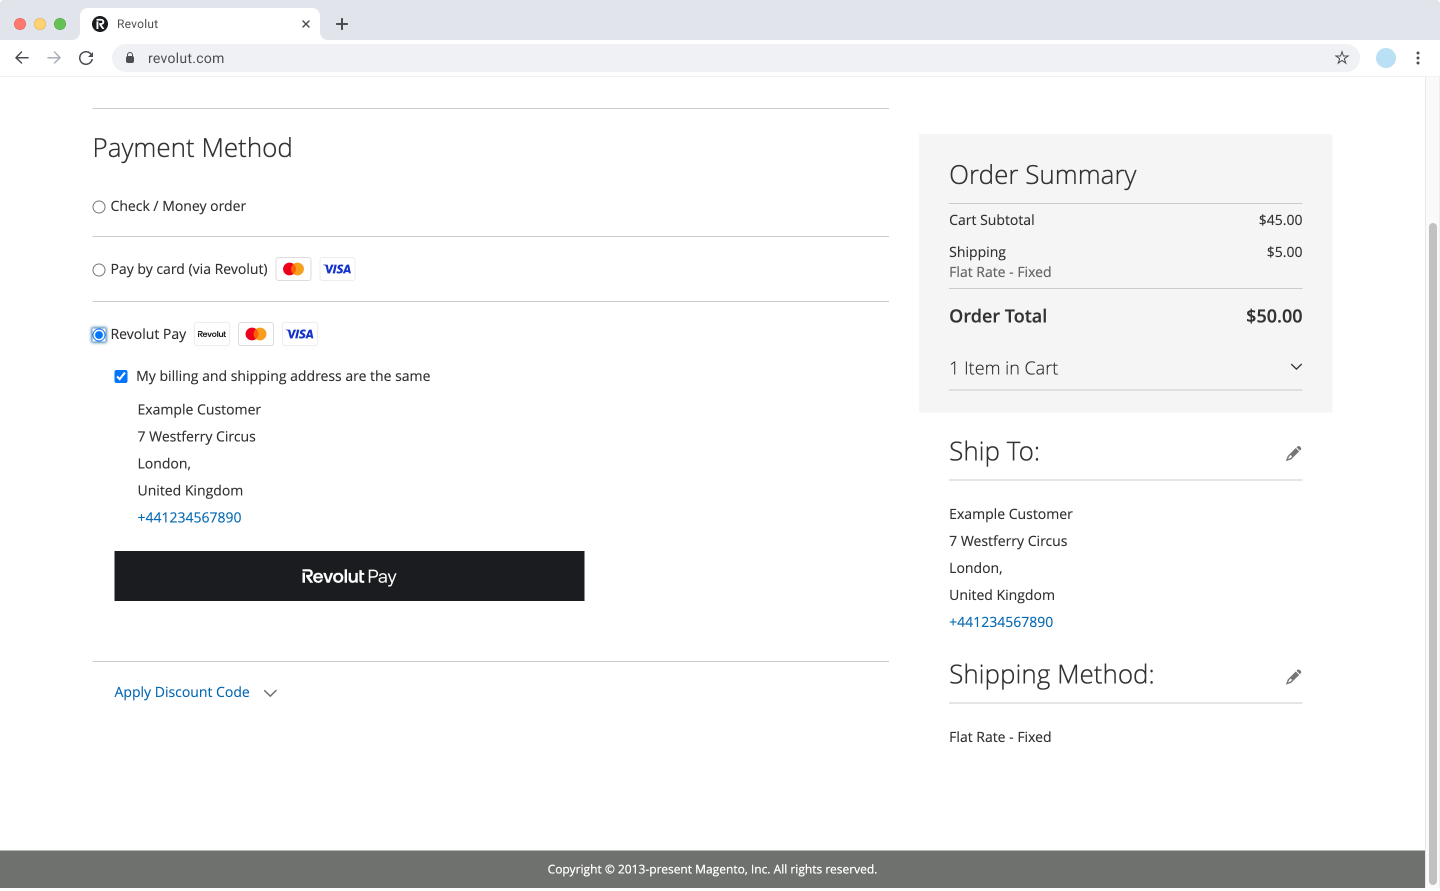Edit Shipping Method pencil icon
Image resolution: width=1440 pixels, height=891 pixels.
[x=1293, y=677]
